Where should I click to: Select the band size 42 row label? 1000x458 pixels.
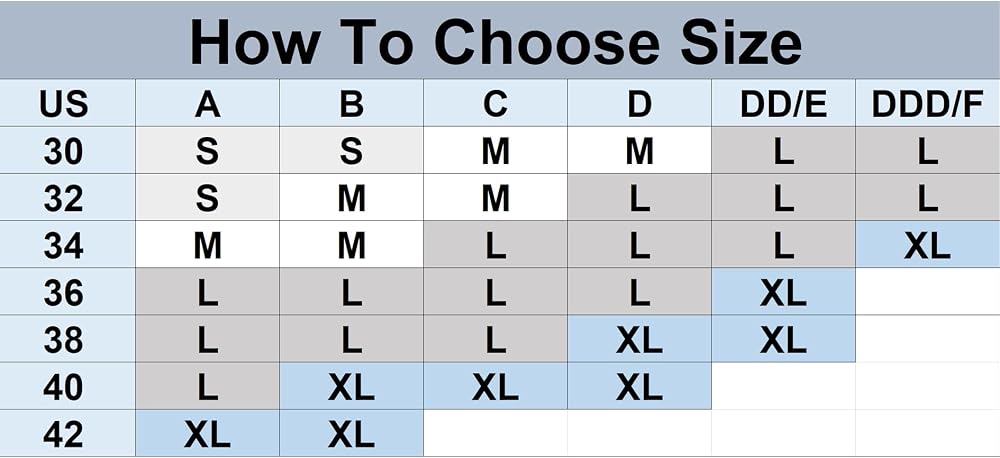point(68,434)
